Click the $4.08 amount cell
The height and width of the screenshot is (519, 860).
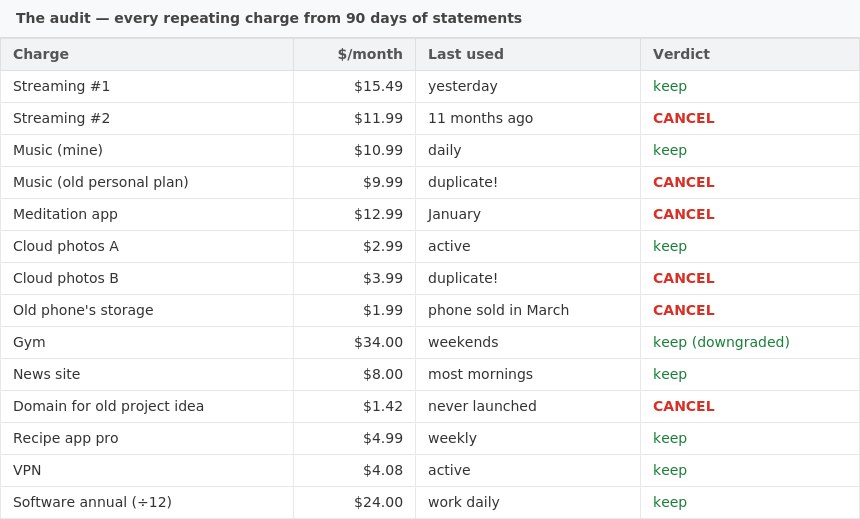pyautogui.click(x=354, y=470)
